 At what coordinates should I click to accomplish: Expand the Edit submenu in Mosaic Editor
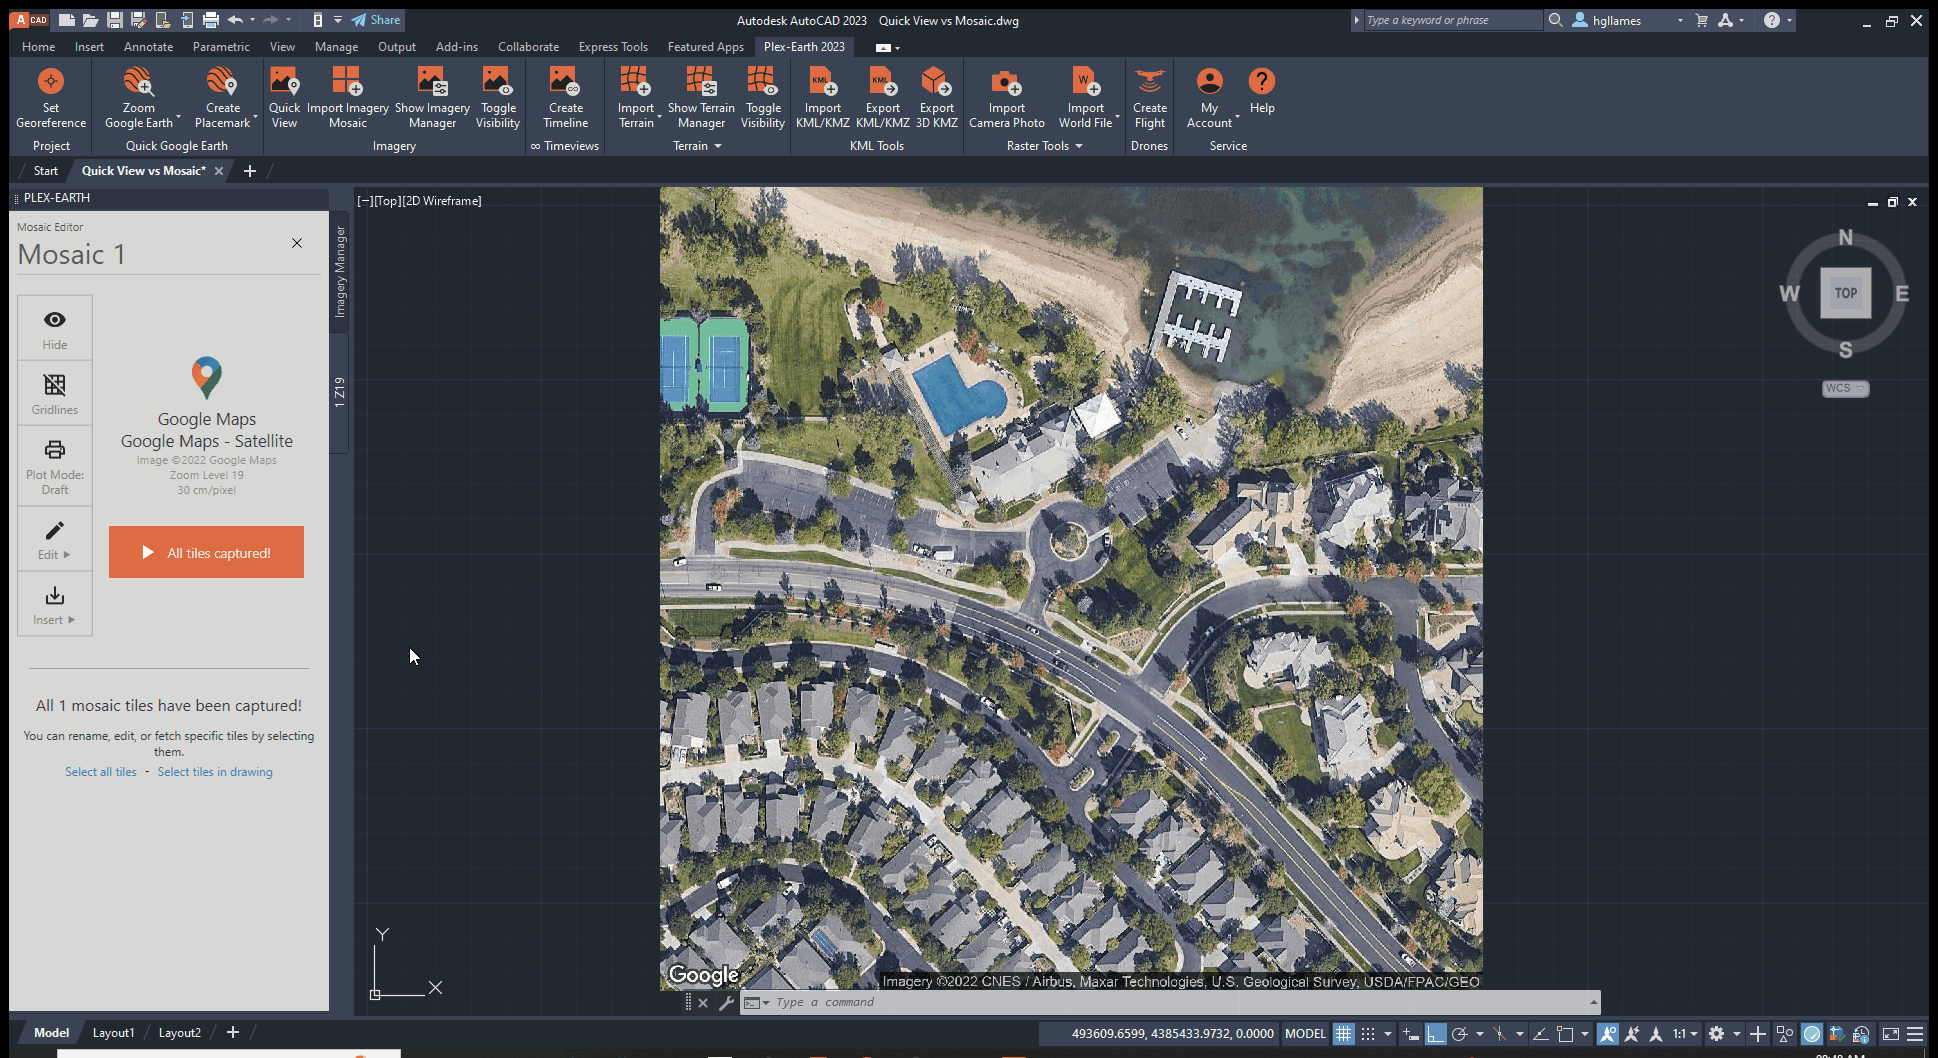(x=55, y=538)
